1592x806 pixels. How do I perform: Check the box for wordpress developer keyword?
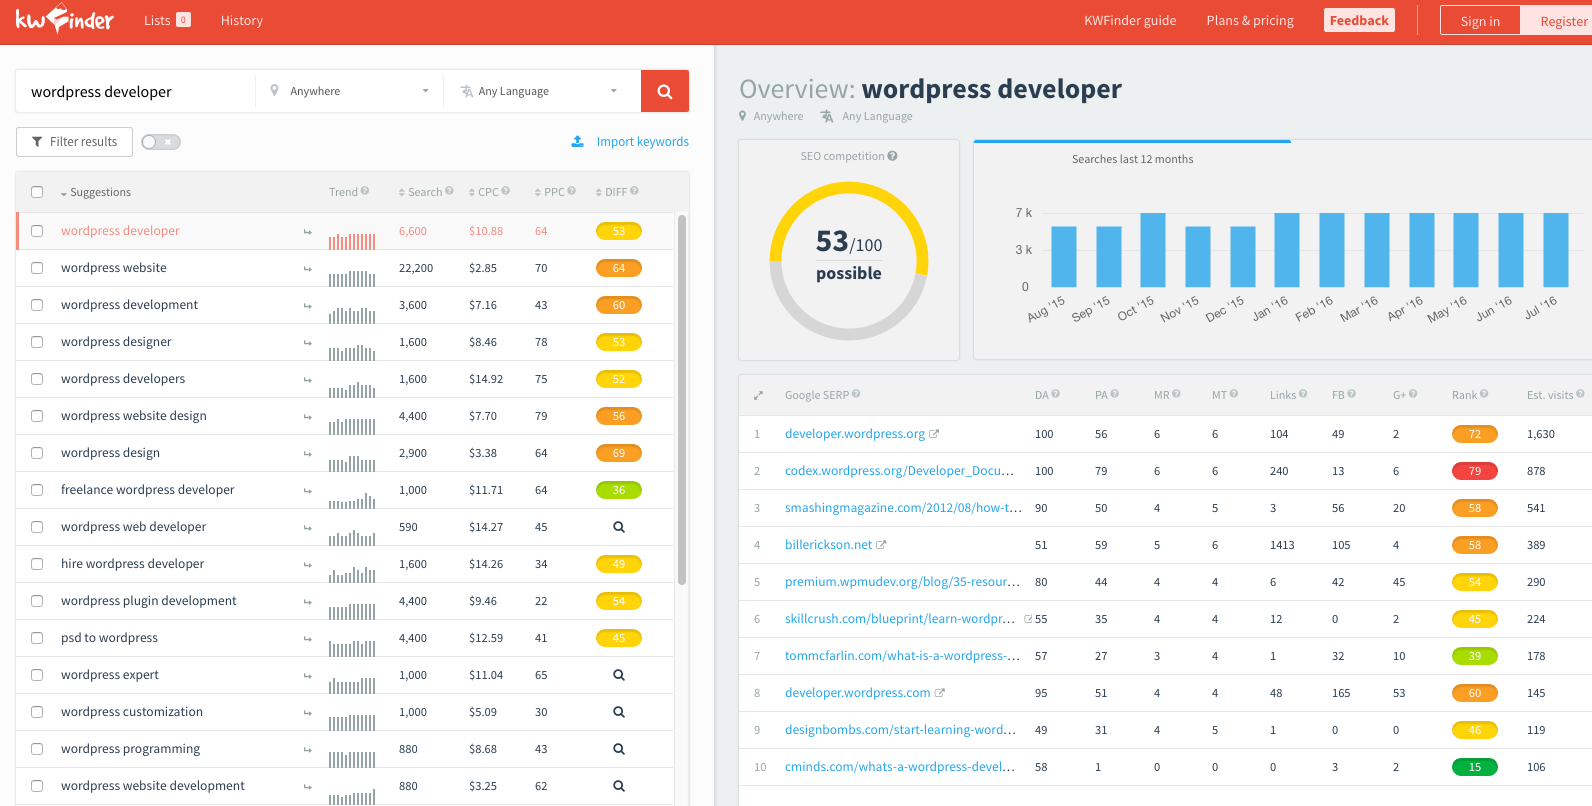click(x=37, y=231)
